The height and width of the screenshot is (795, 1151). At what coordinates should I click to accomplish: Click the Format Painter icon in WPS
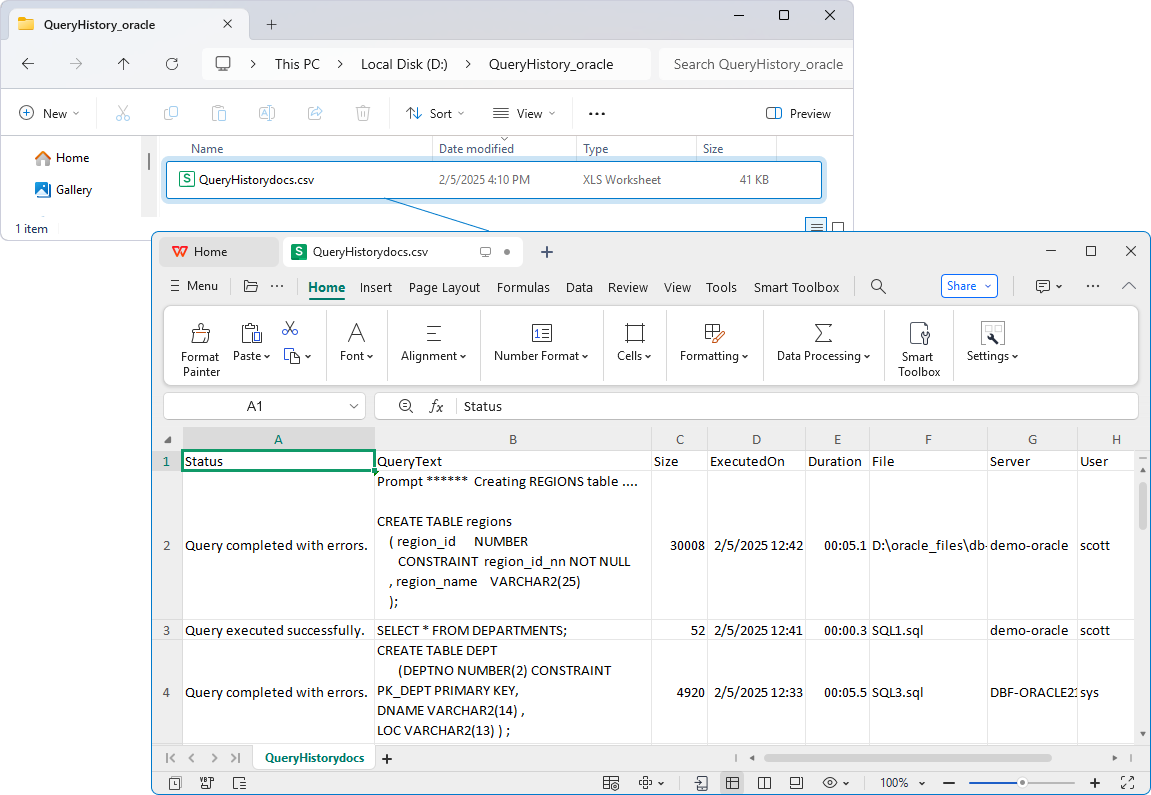(x=200, y=334)
